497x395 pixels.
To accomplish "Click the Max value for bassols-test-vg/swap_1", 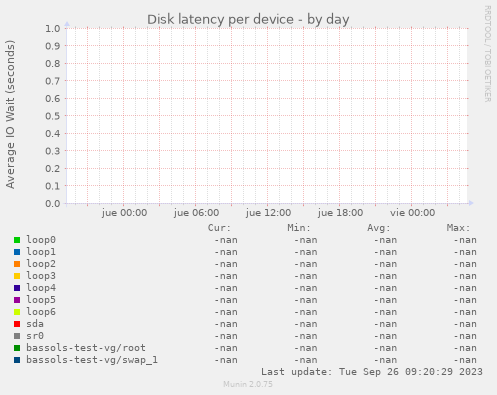I will coord(465,360).
